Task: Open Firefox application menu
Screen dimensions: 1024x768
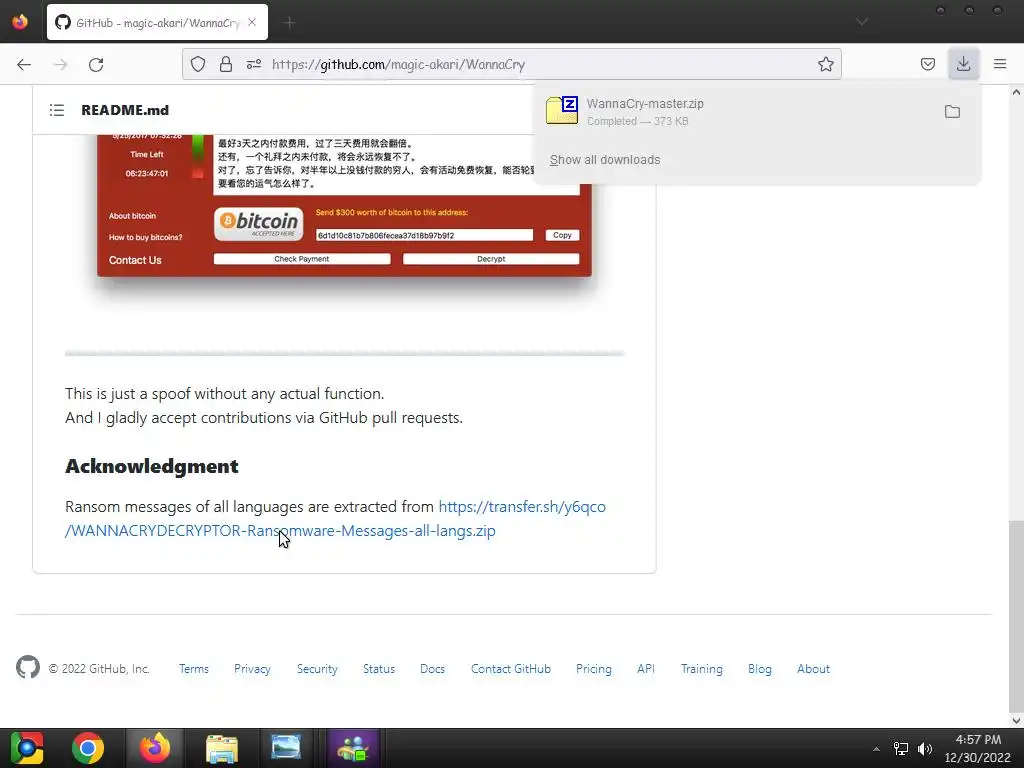Action: 1000,64
